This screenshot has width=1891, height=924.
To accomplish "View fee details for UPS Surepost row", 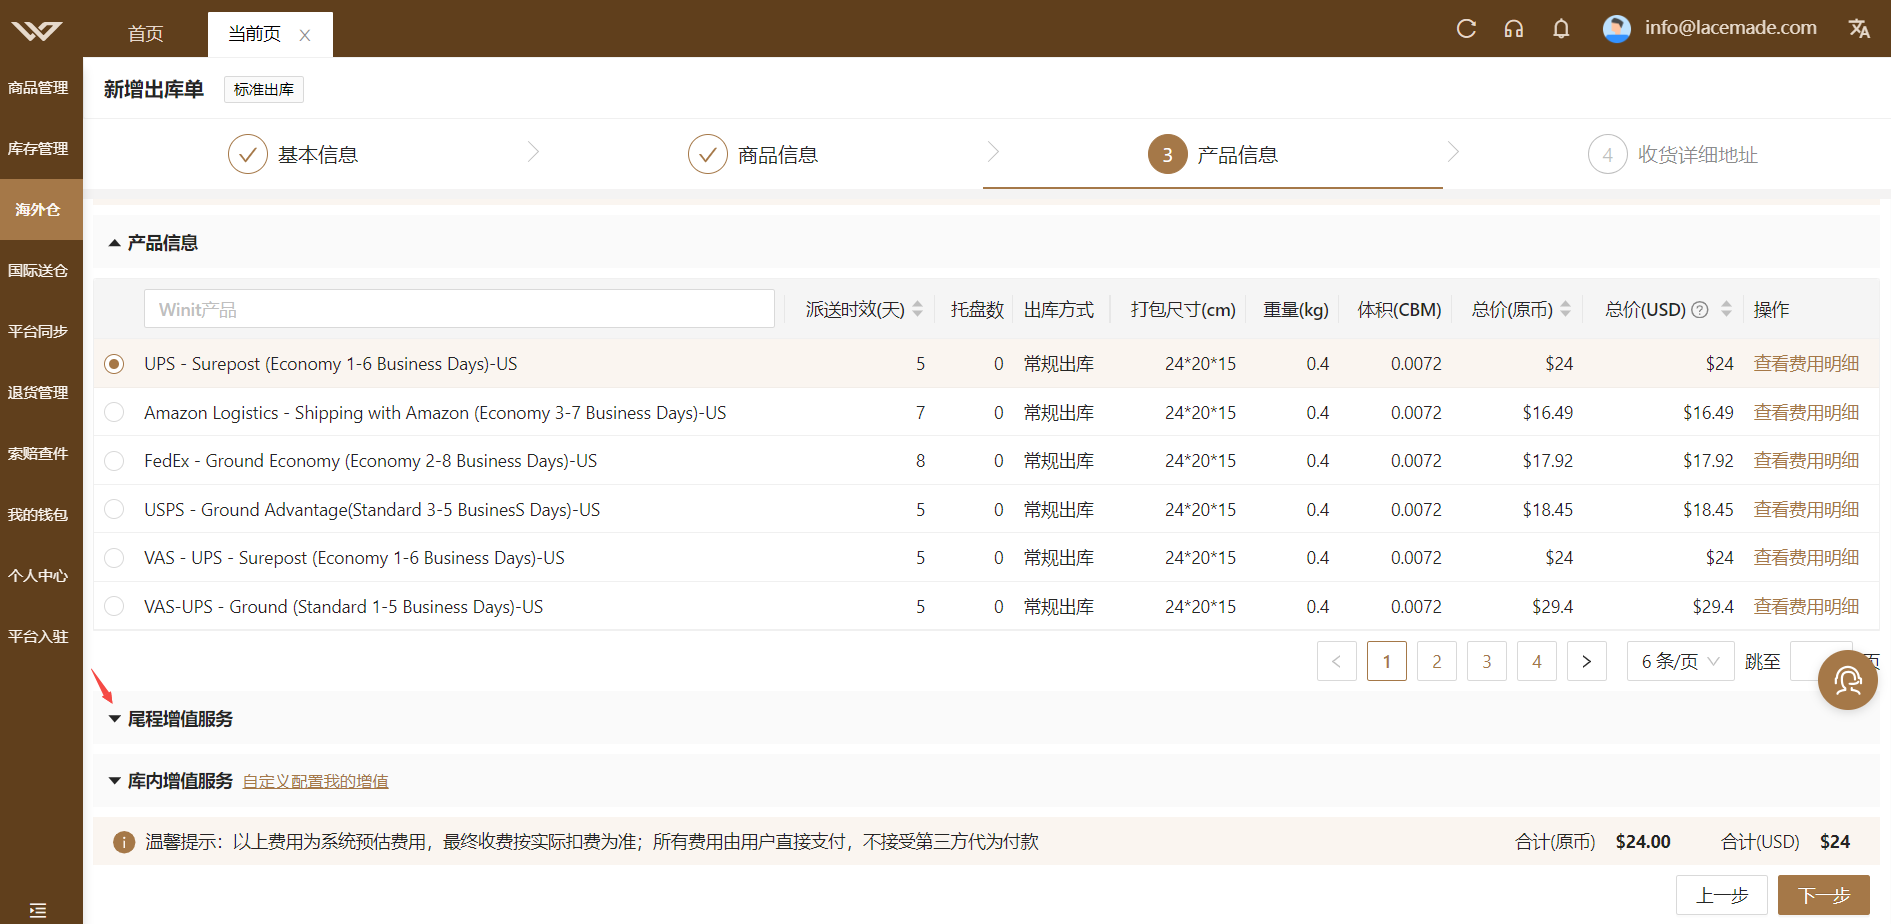I will pos(1806,364).
